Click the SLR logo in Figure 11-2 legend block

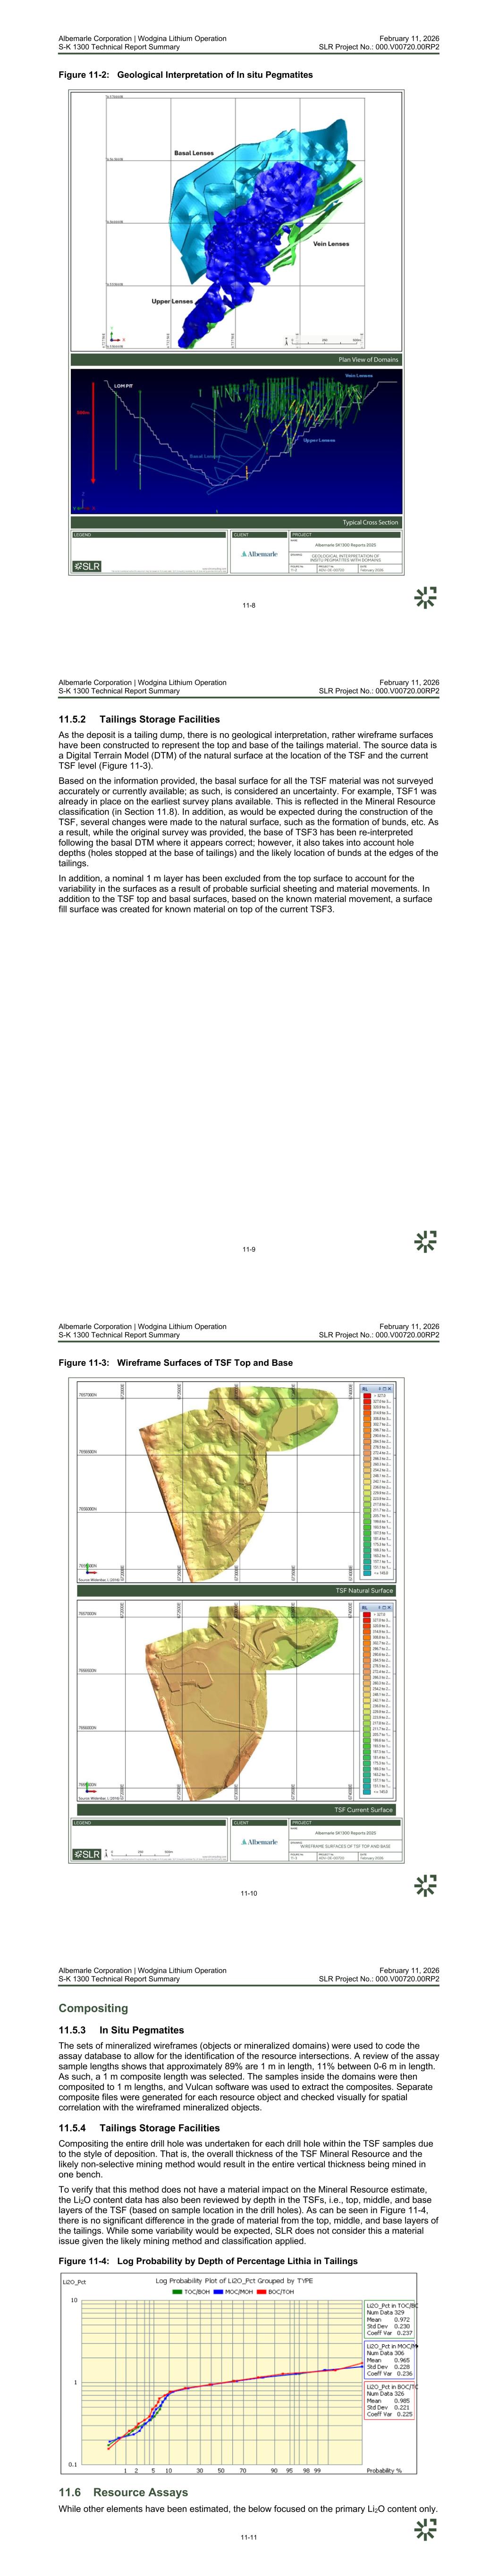click(x=87, y=567)
